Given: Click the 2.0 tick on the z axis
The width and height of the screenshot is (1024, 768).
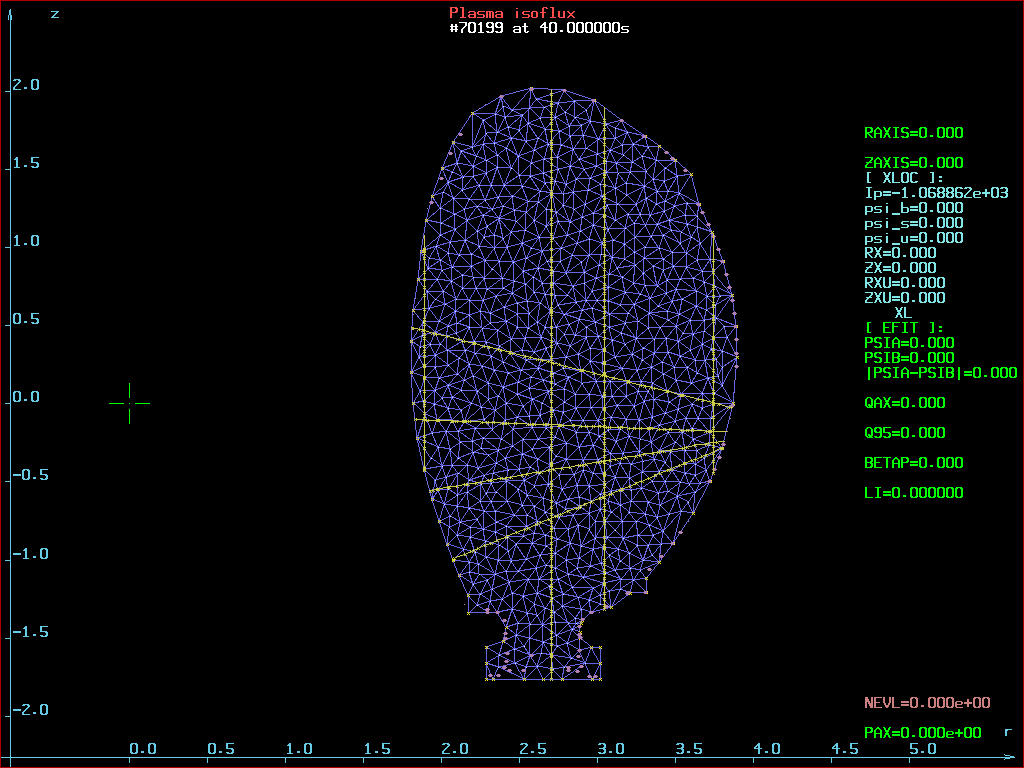Looking at the screenshot, I should [26, 85].
